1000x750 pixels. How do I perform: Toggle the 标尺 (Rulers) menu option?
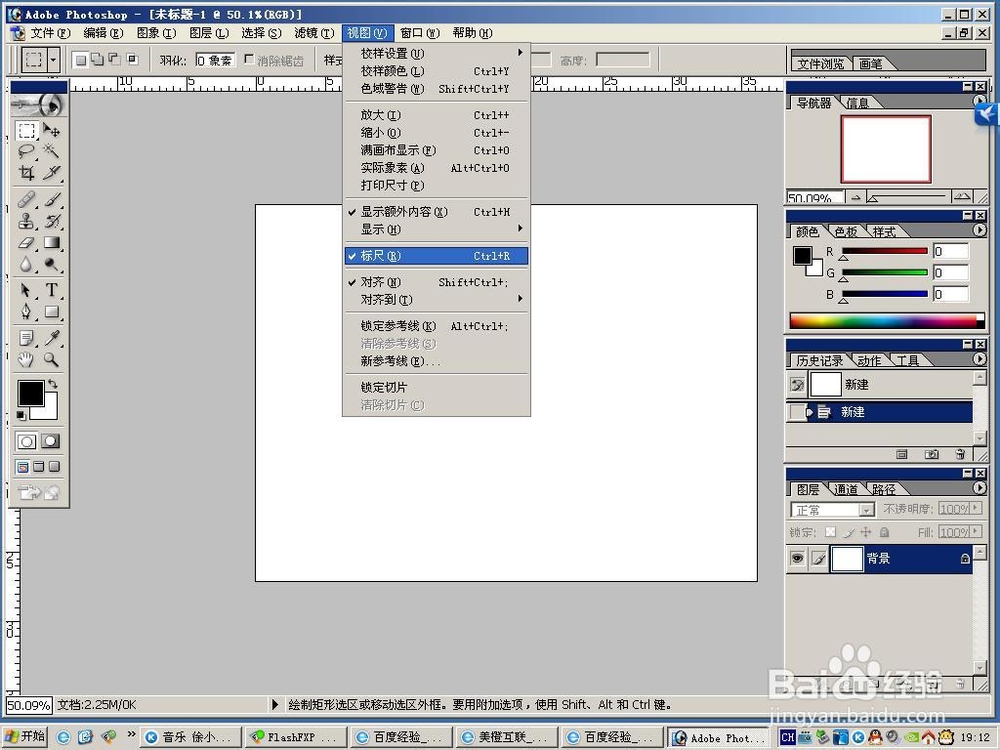click(x=436, y=256)
